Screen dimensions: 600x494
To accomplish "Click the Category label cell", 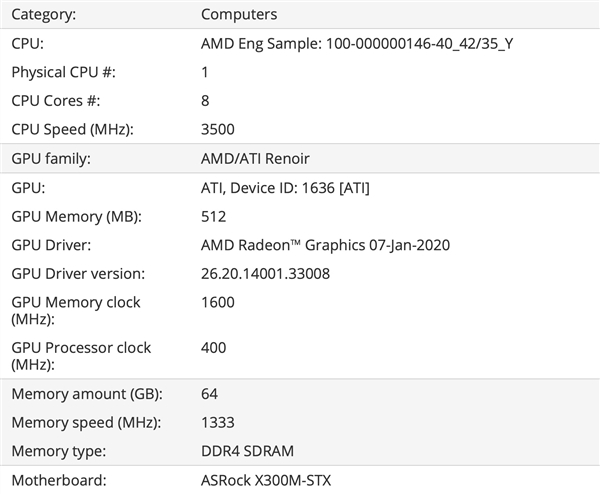I will [x=42, y=15].
